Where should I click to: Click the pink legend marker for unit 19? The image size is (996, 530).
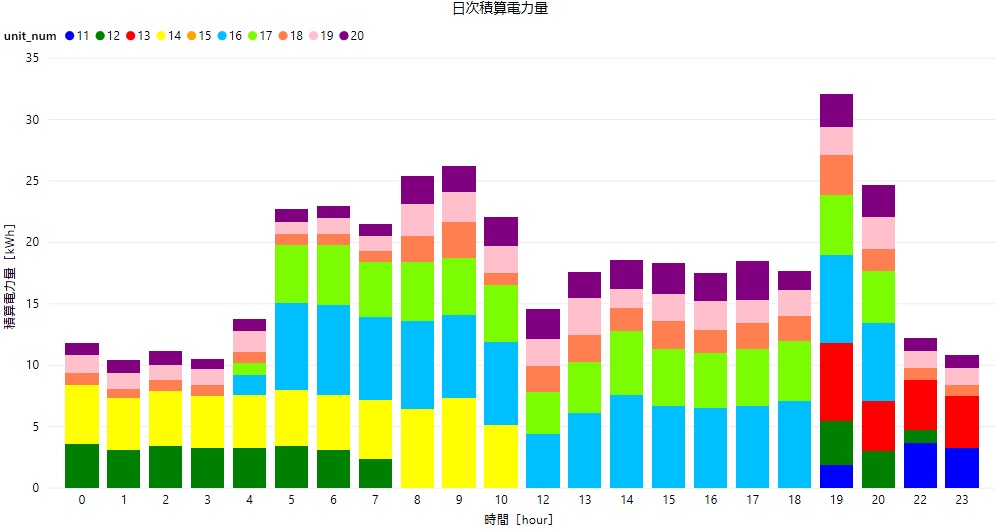click(314, 36)
